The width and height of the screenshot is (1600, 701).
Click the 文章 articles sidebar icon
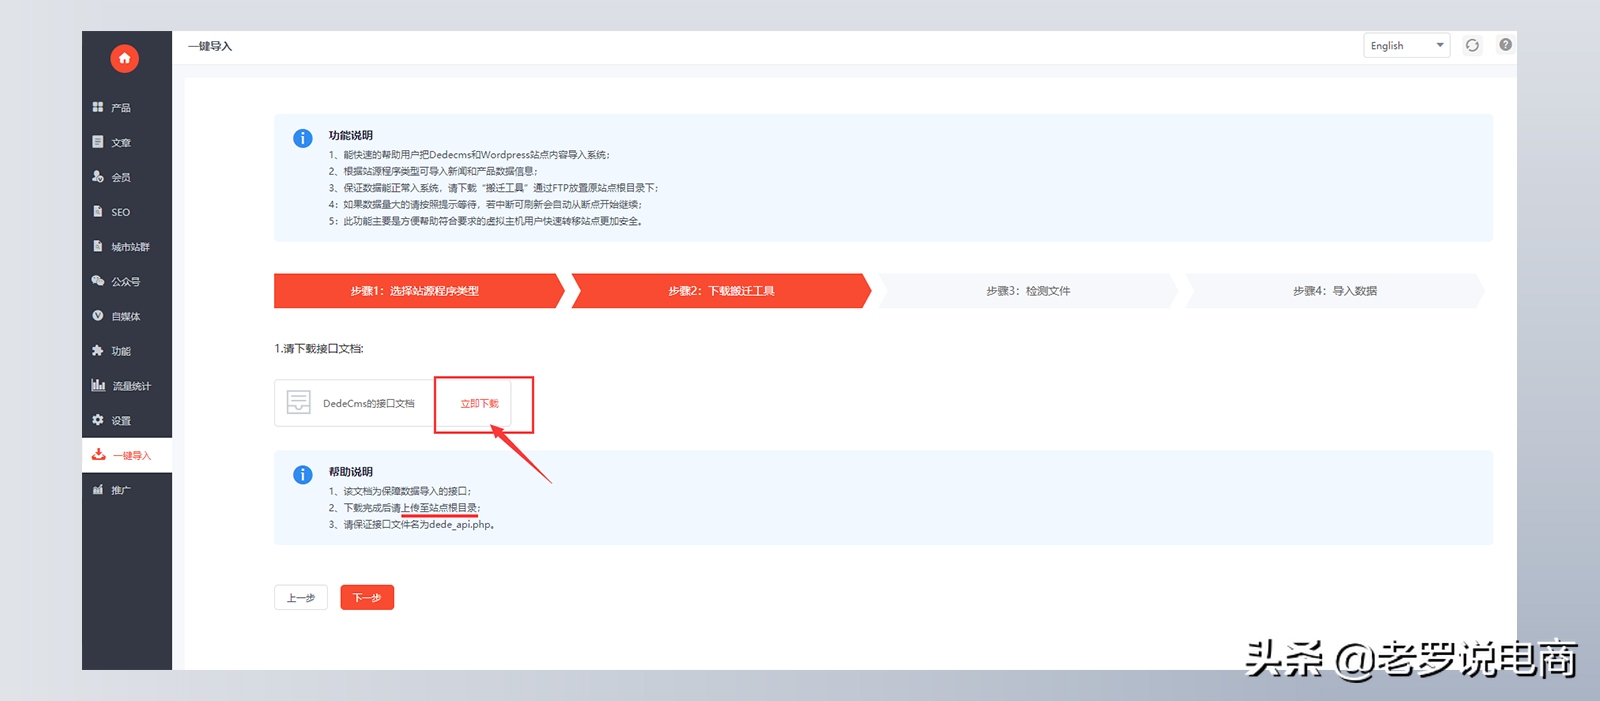tap(98, 142)
